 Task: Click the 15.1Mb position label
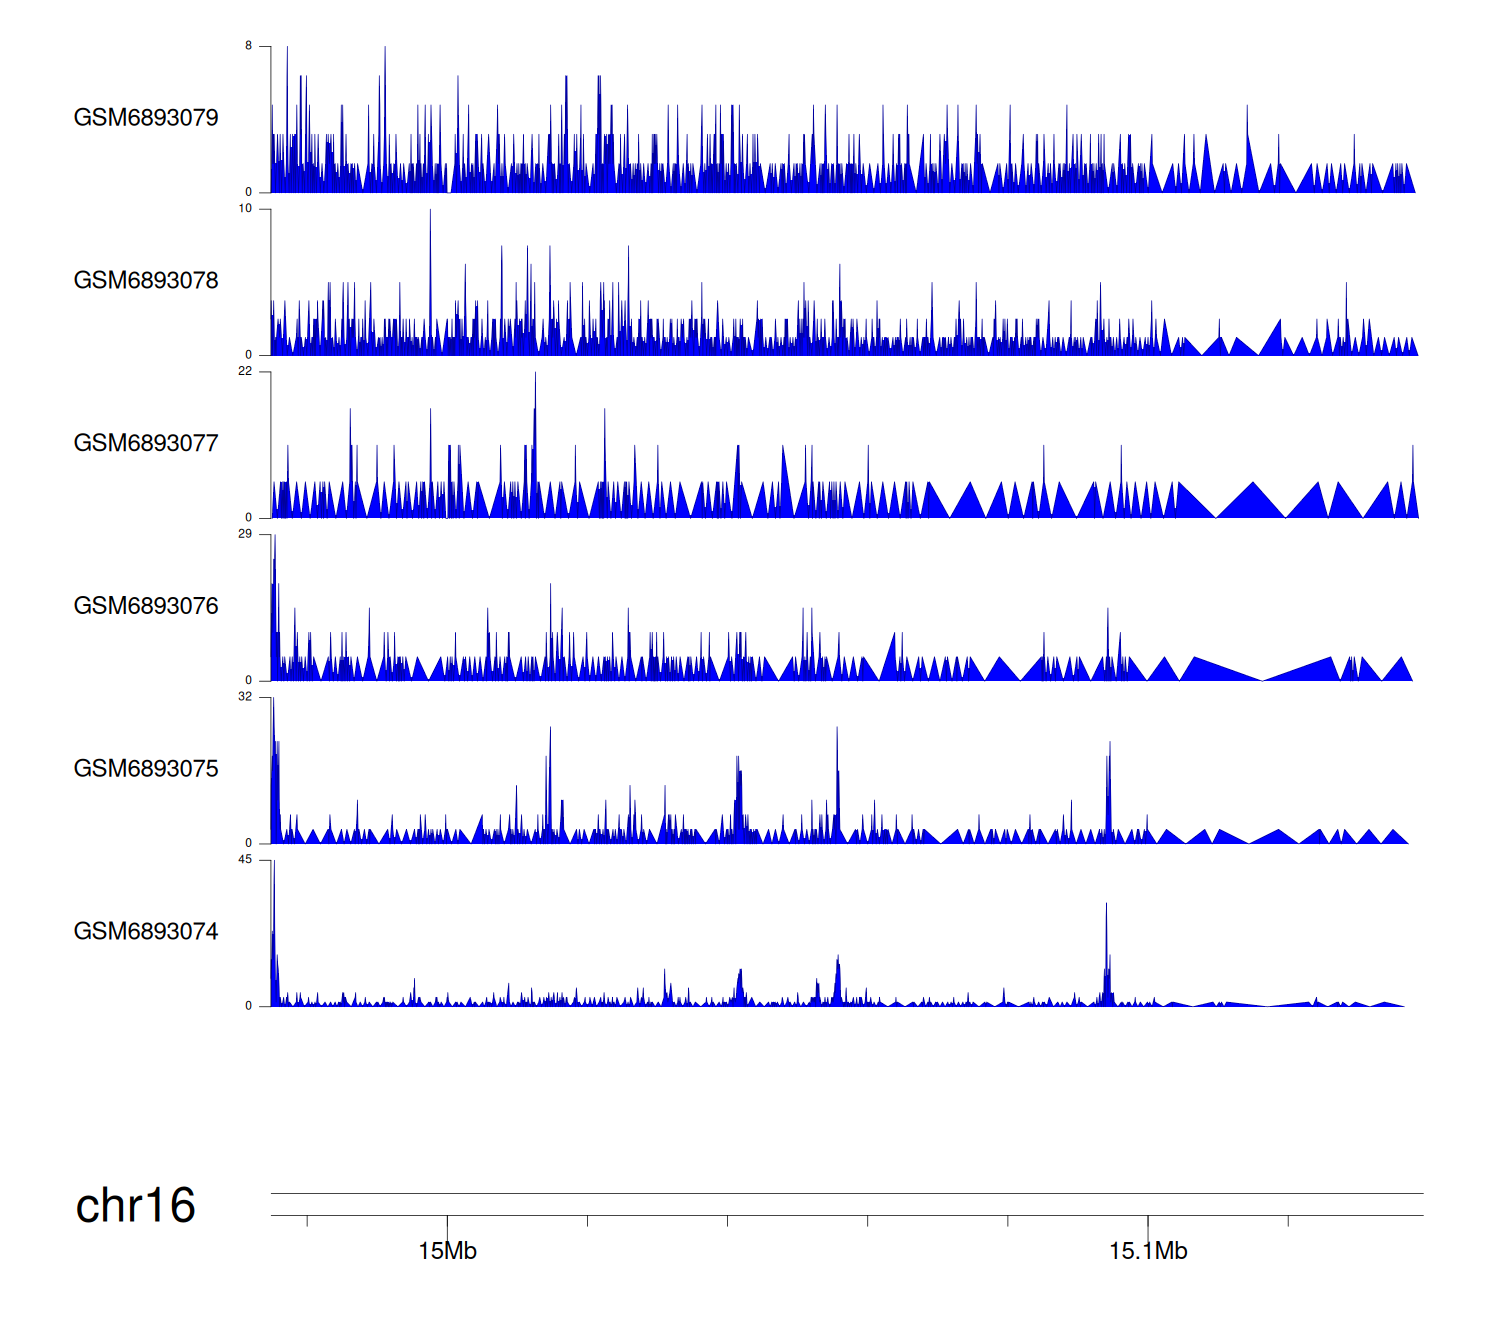click(x=1148, y=1252)
